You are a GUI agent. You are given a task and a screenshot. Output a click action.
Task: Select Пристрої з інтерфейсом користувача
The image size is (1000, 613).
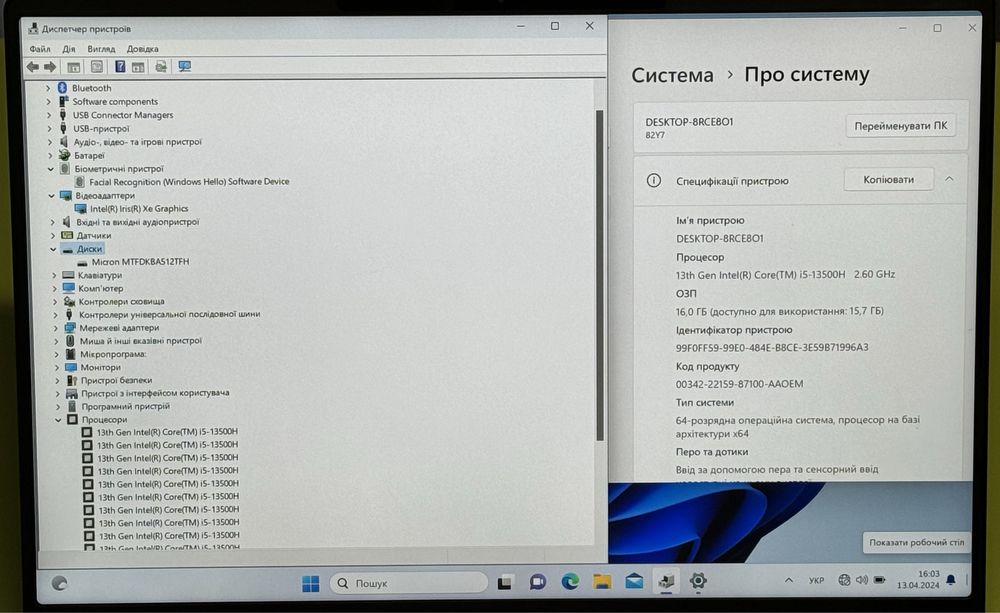[156, 393]
